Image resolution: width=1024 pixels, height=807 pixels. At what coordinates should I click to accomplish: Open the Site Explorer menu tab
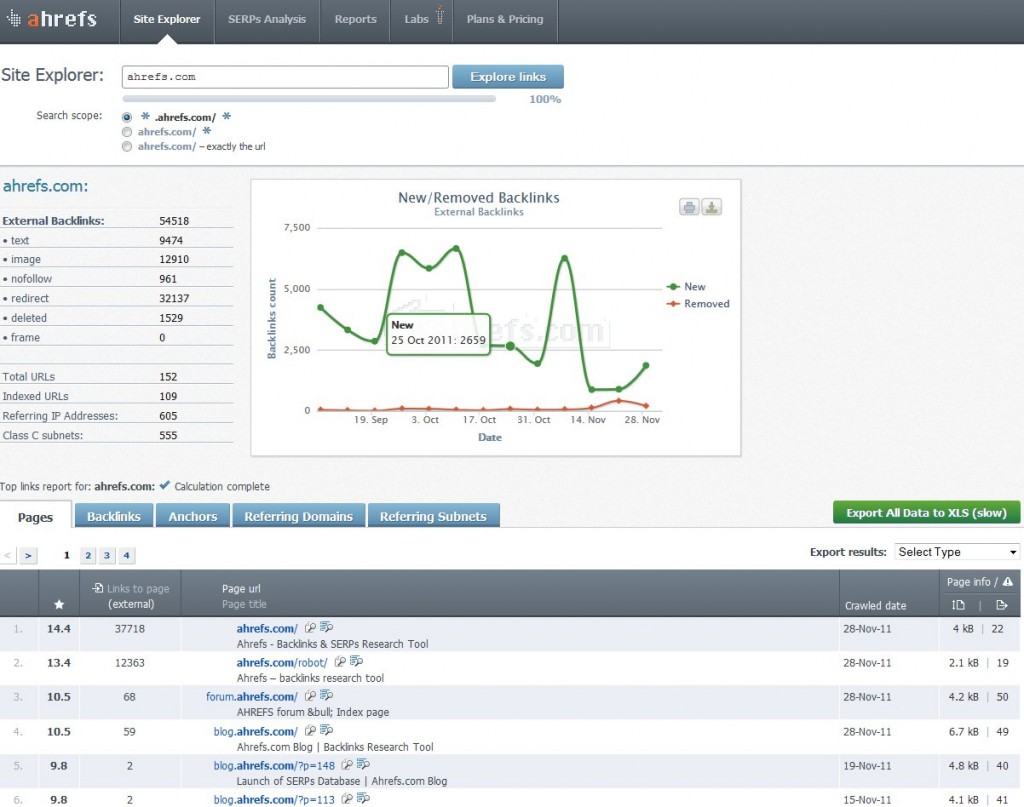(167, 20)
